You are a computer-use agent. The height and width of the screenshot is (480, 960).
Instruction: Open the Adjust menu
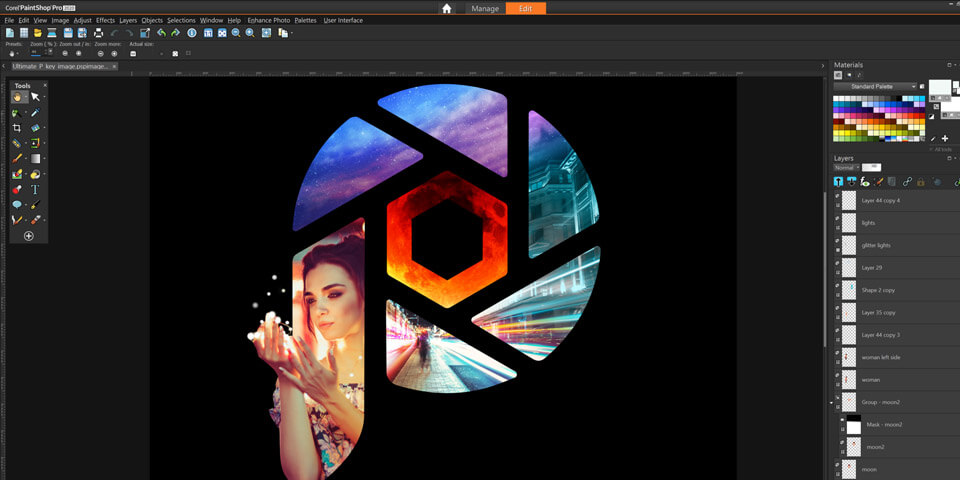click(83, 20)
